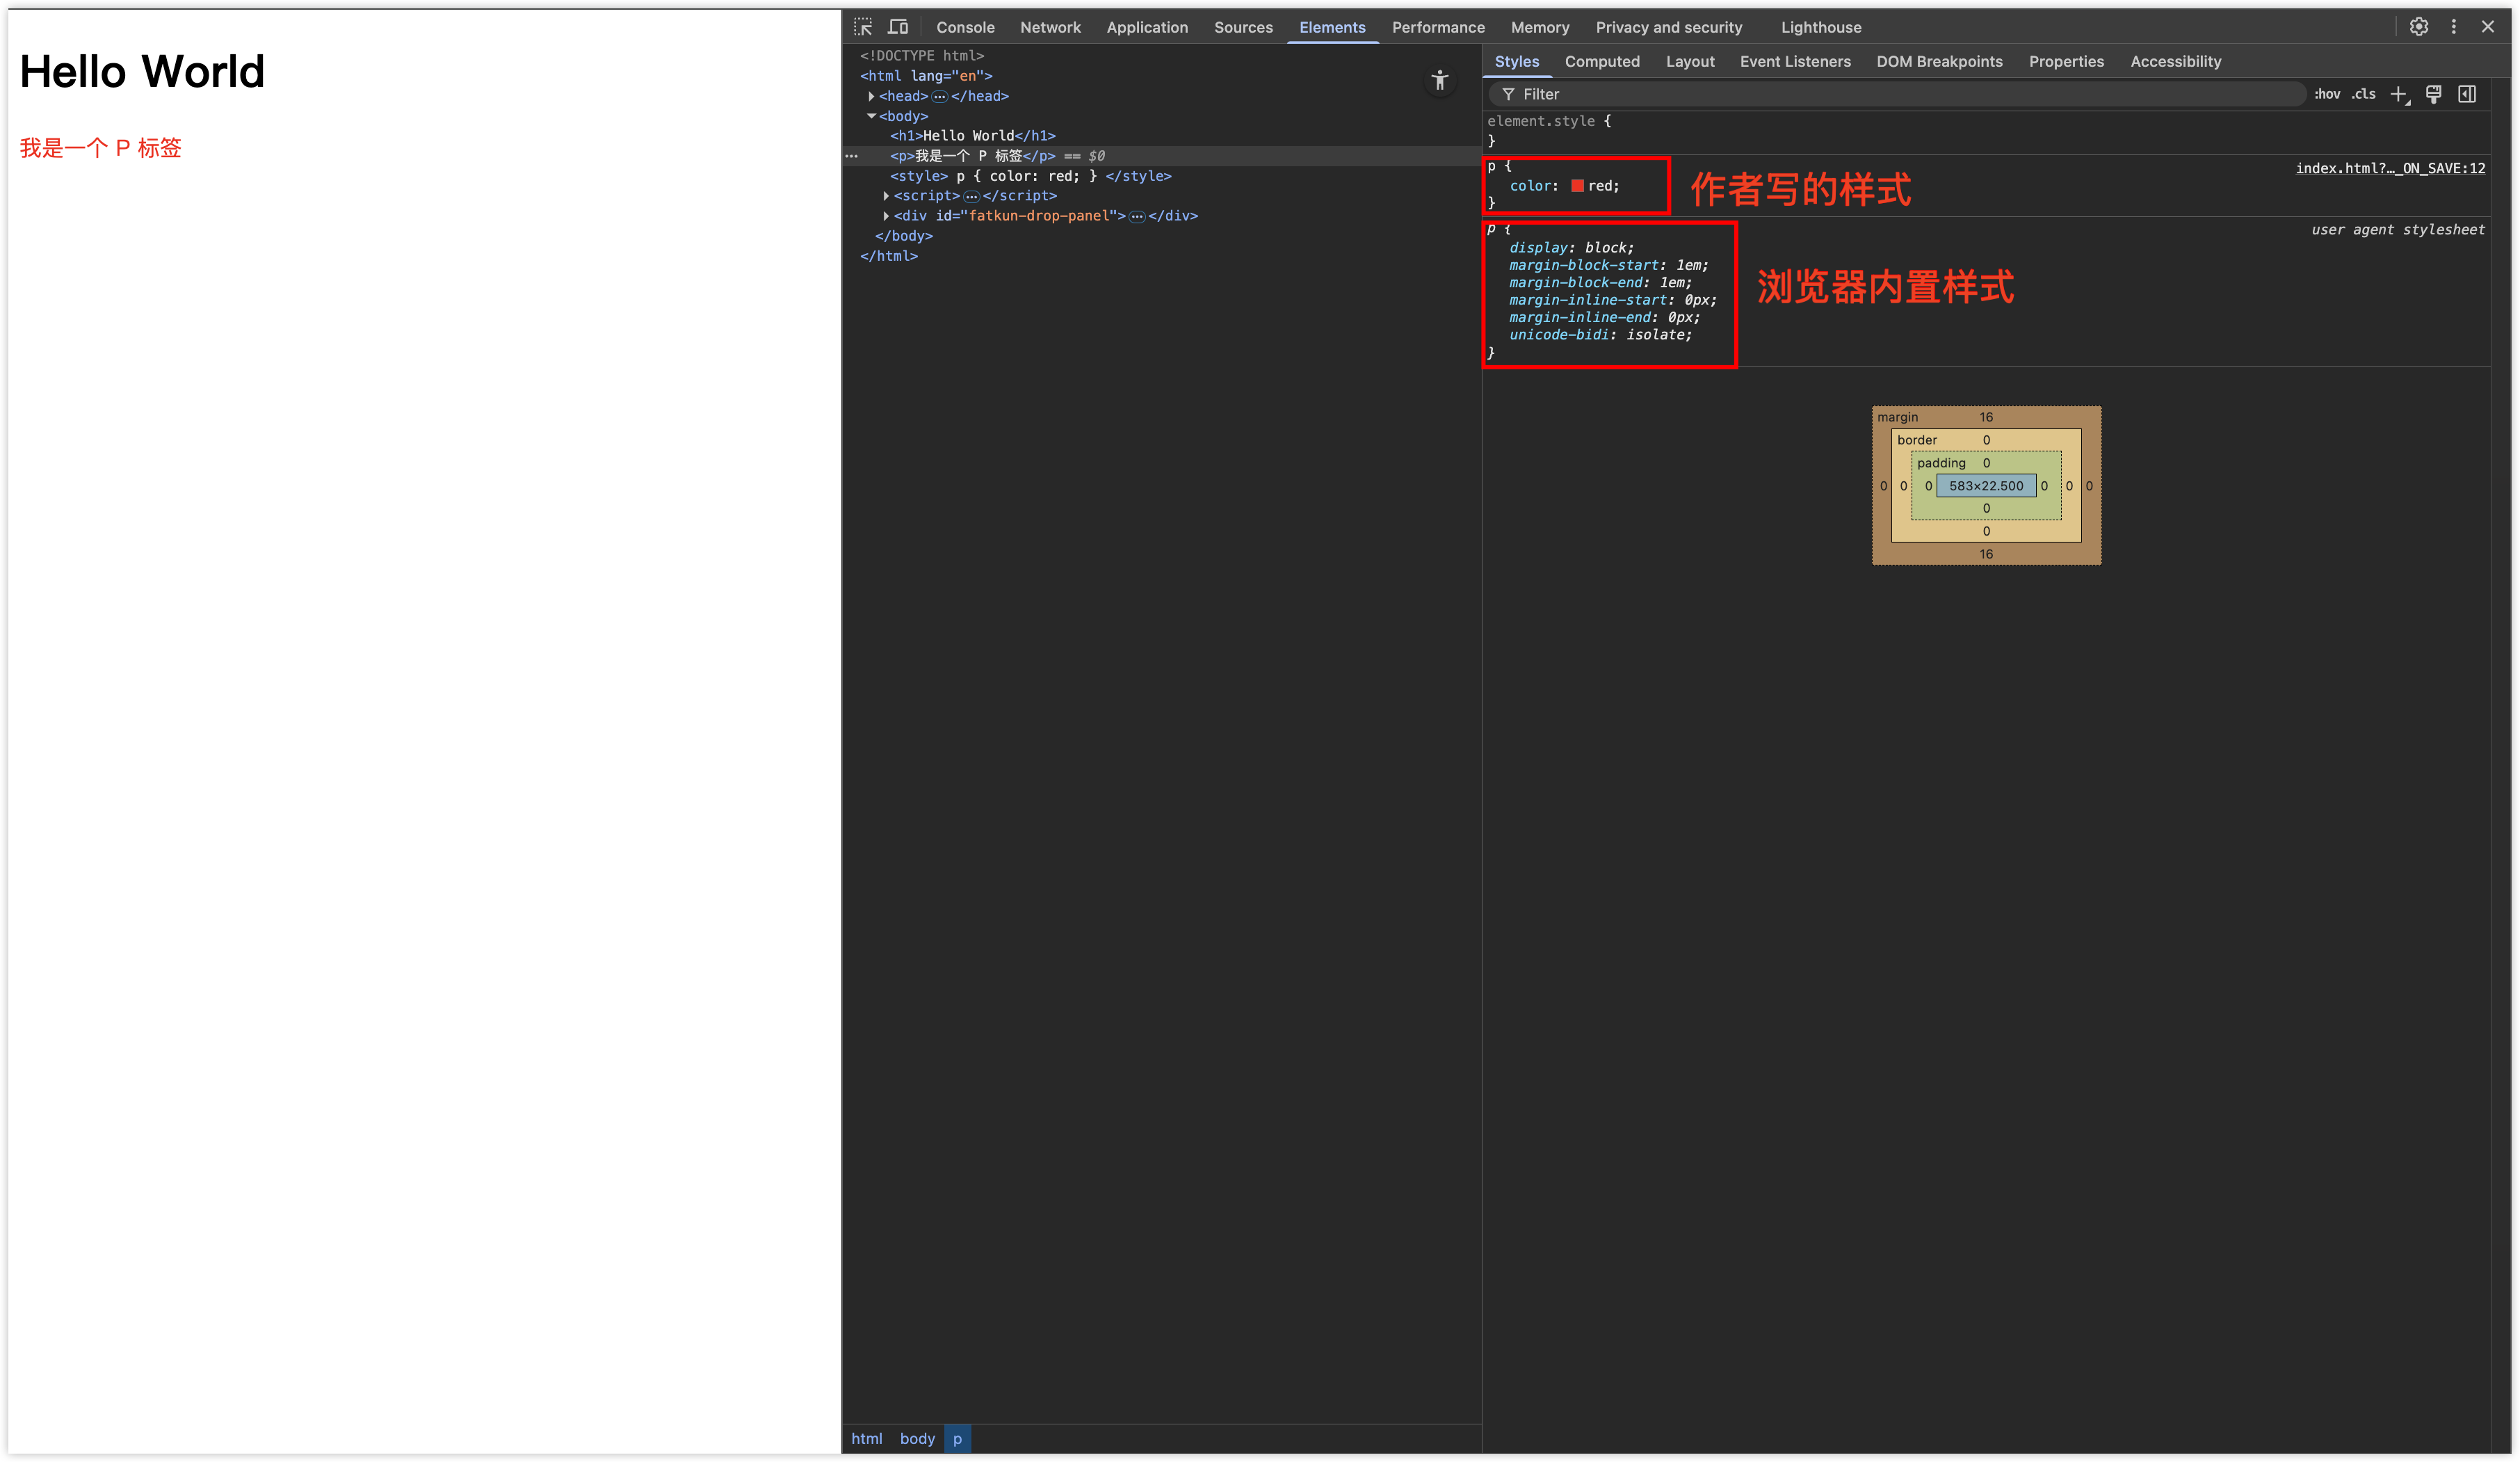Toggle the .cls element classes panel

coord(2363,94)
